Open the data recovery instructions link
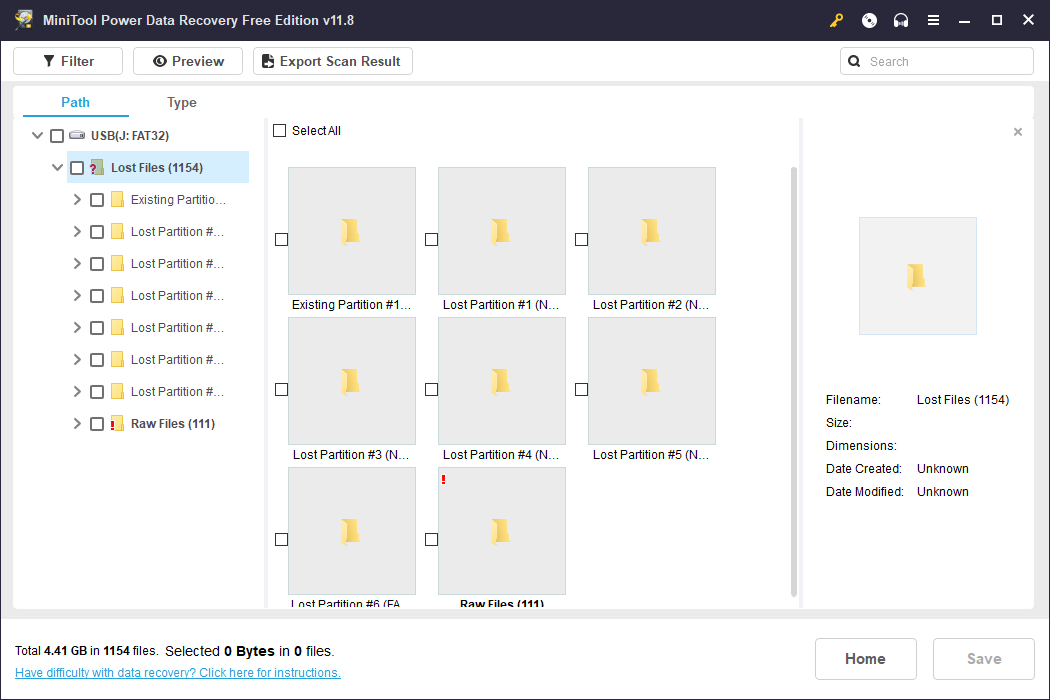Screen dimensions: 1050x700 (x=178, y=673)
